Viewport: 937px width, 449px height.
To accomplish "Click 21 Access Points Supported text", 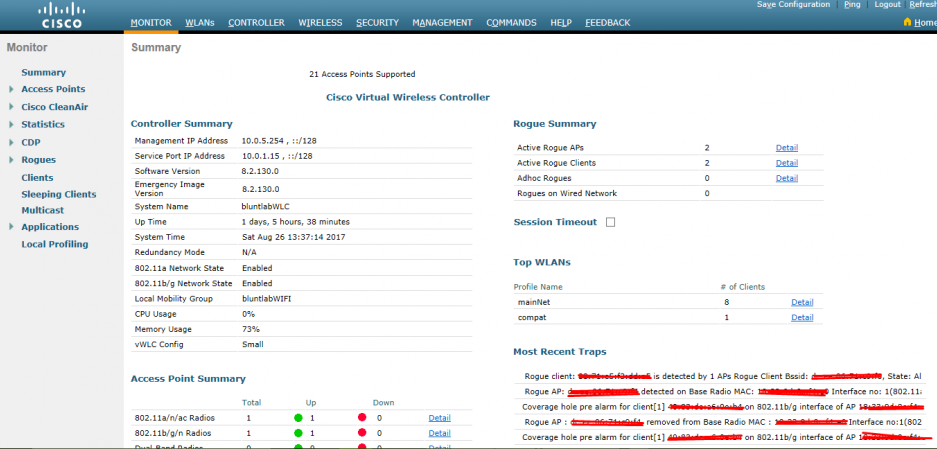I will click(x=362, y=74).
